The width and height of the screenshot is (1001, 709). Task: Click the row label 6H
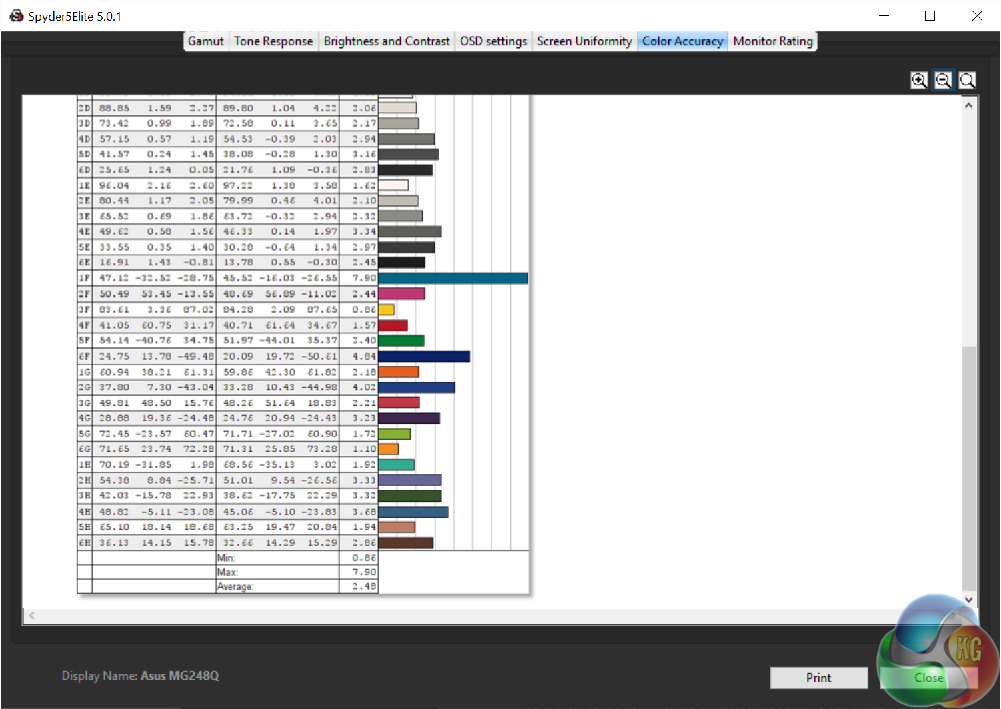(84, 542)
